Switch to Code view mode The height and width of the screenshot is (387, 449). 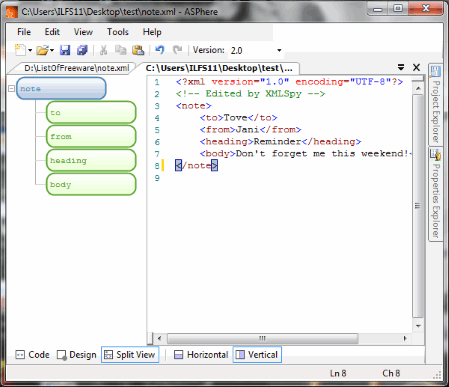[x=33, y=355]
